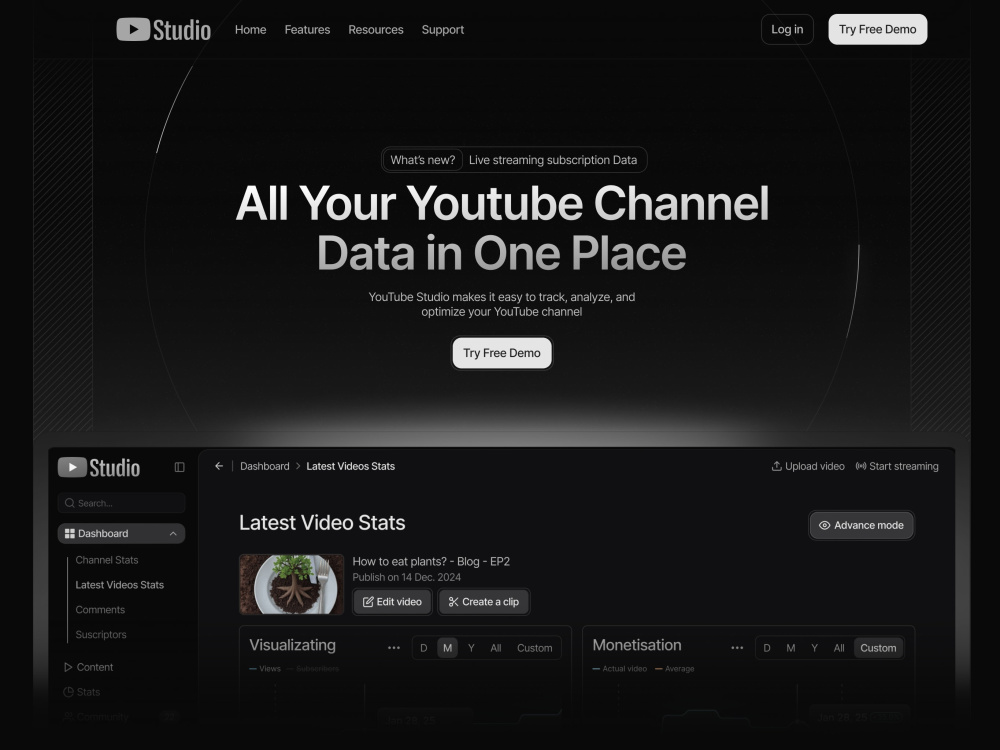Image resolution: width=1000 pixels, height=750 pixels.
Task: Click Latest Videos Stats breadcrumb
Action: coord(350,466)
